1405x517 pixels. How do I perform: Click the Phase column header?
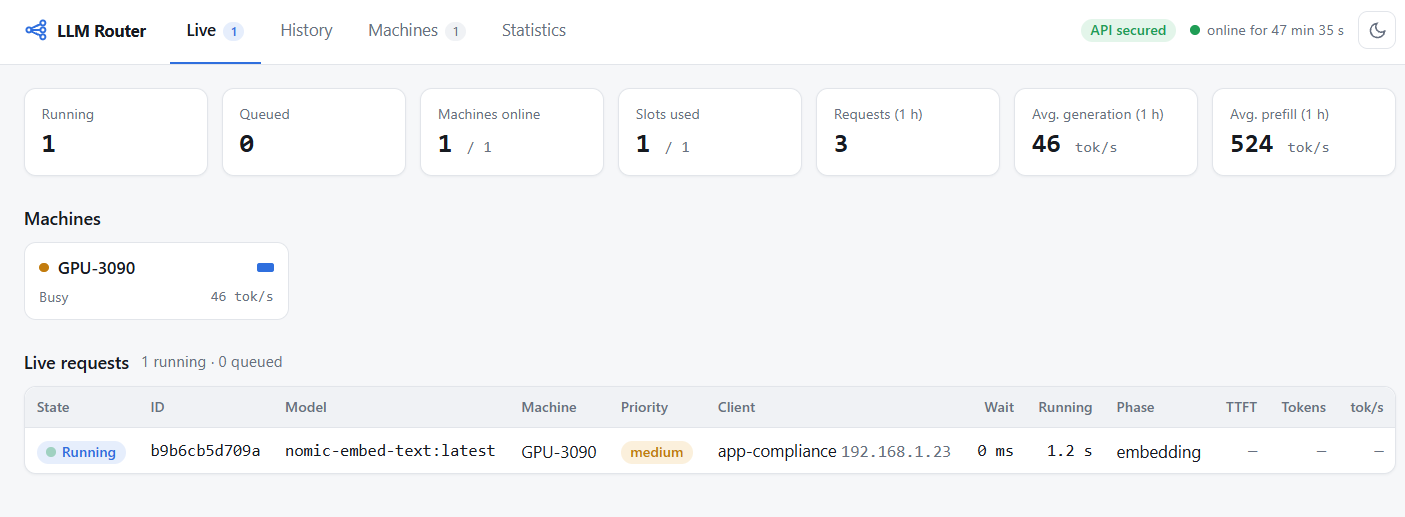point(1136,407)
